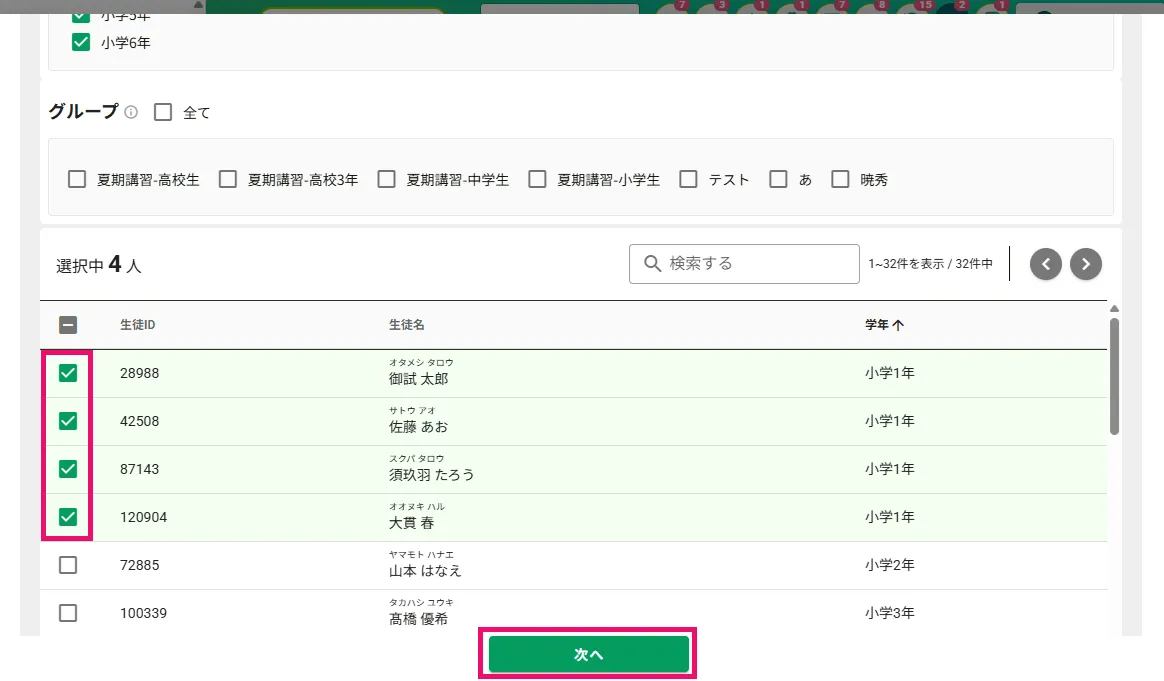This screenshot has height=681, width=1164.
Task: Click the search magnifier icon
Action: pos(652,264)
